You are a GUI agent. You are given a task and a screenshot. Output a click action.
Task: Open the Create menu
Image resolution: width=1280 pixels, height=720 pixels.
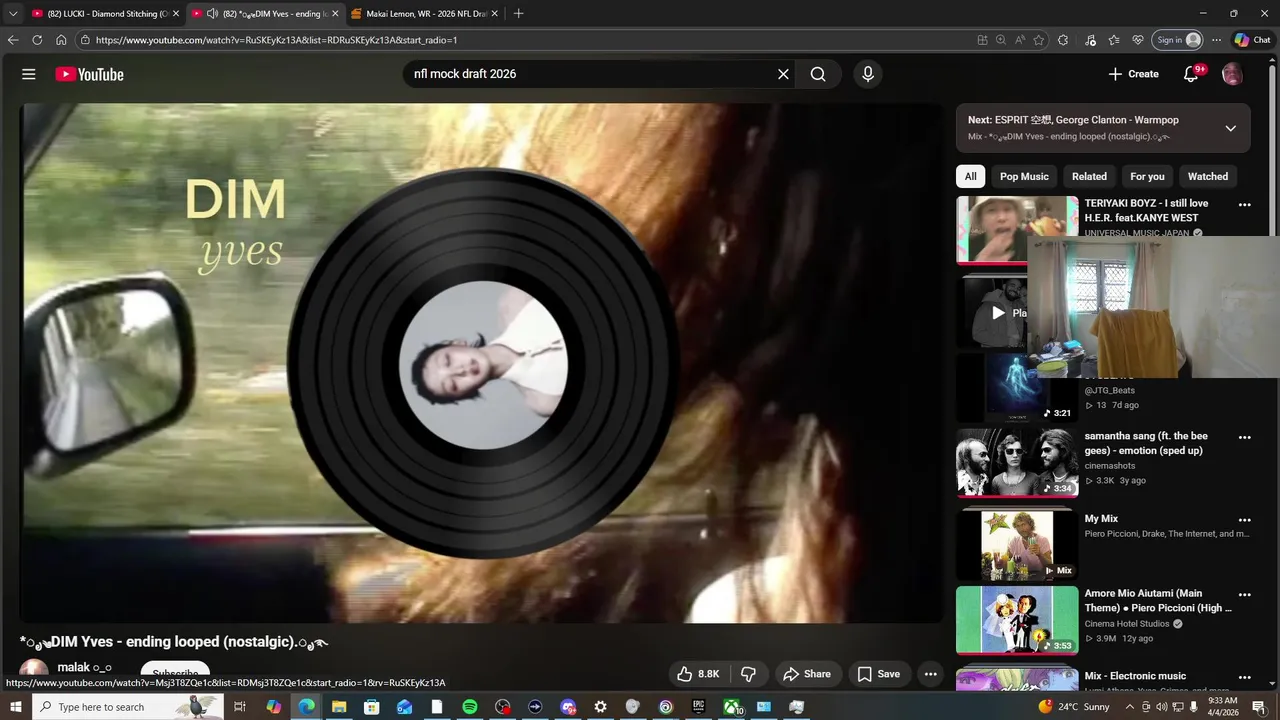pos(1133,74)
